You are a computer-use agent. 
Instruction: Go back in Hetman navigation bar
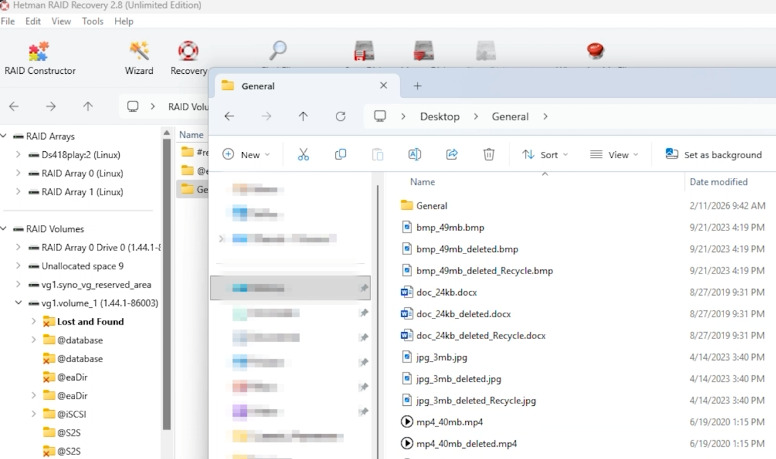pos(14,106)
